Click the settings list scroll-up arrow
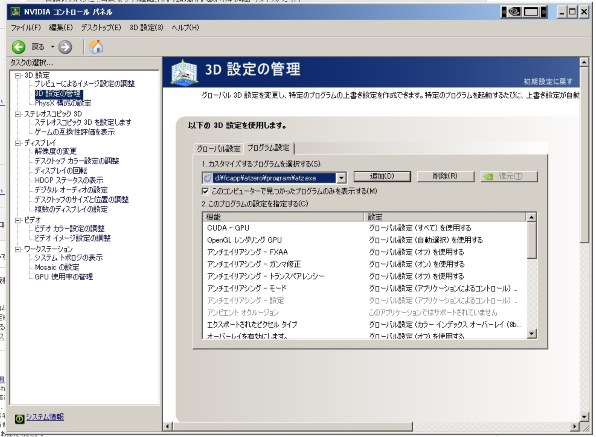 (x=531, y=217)
